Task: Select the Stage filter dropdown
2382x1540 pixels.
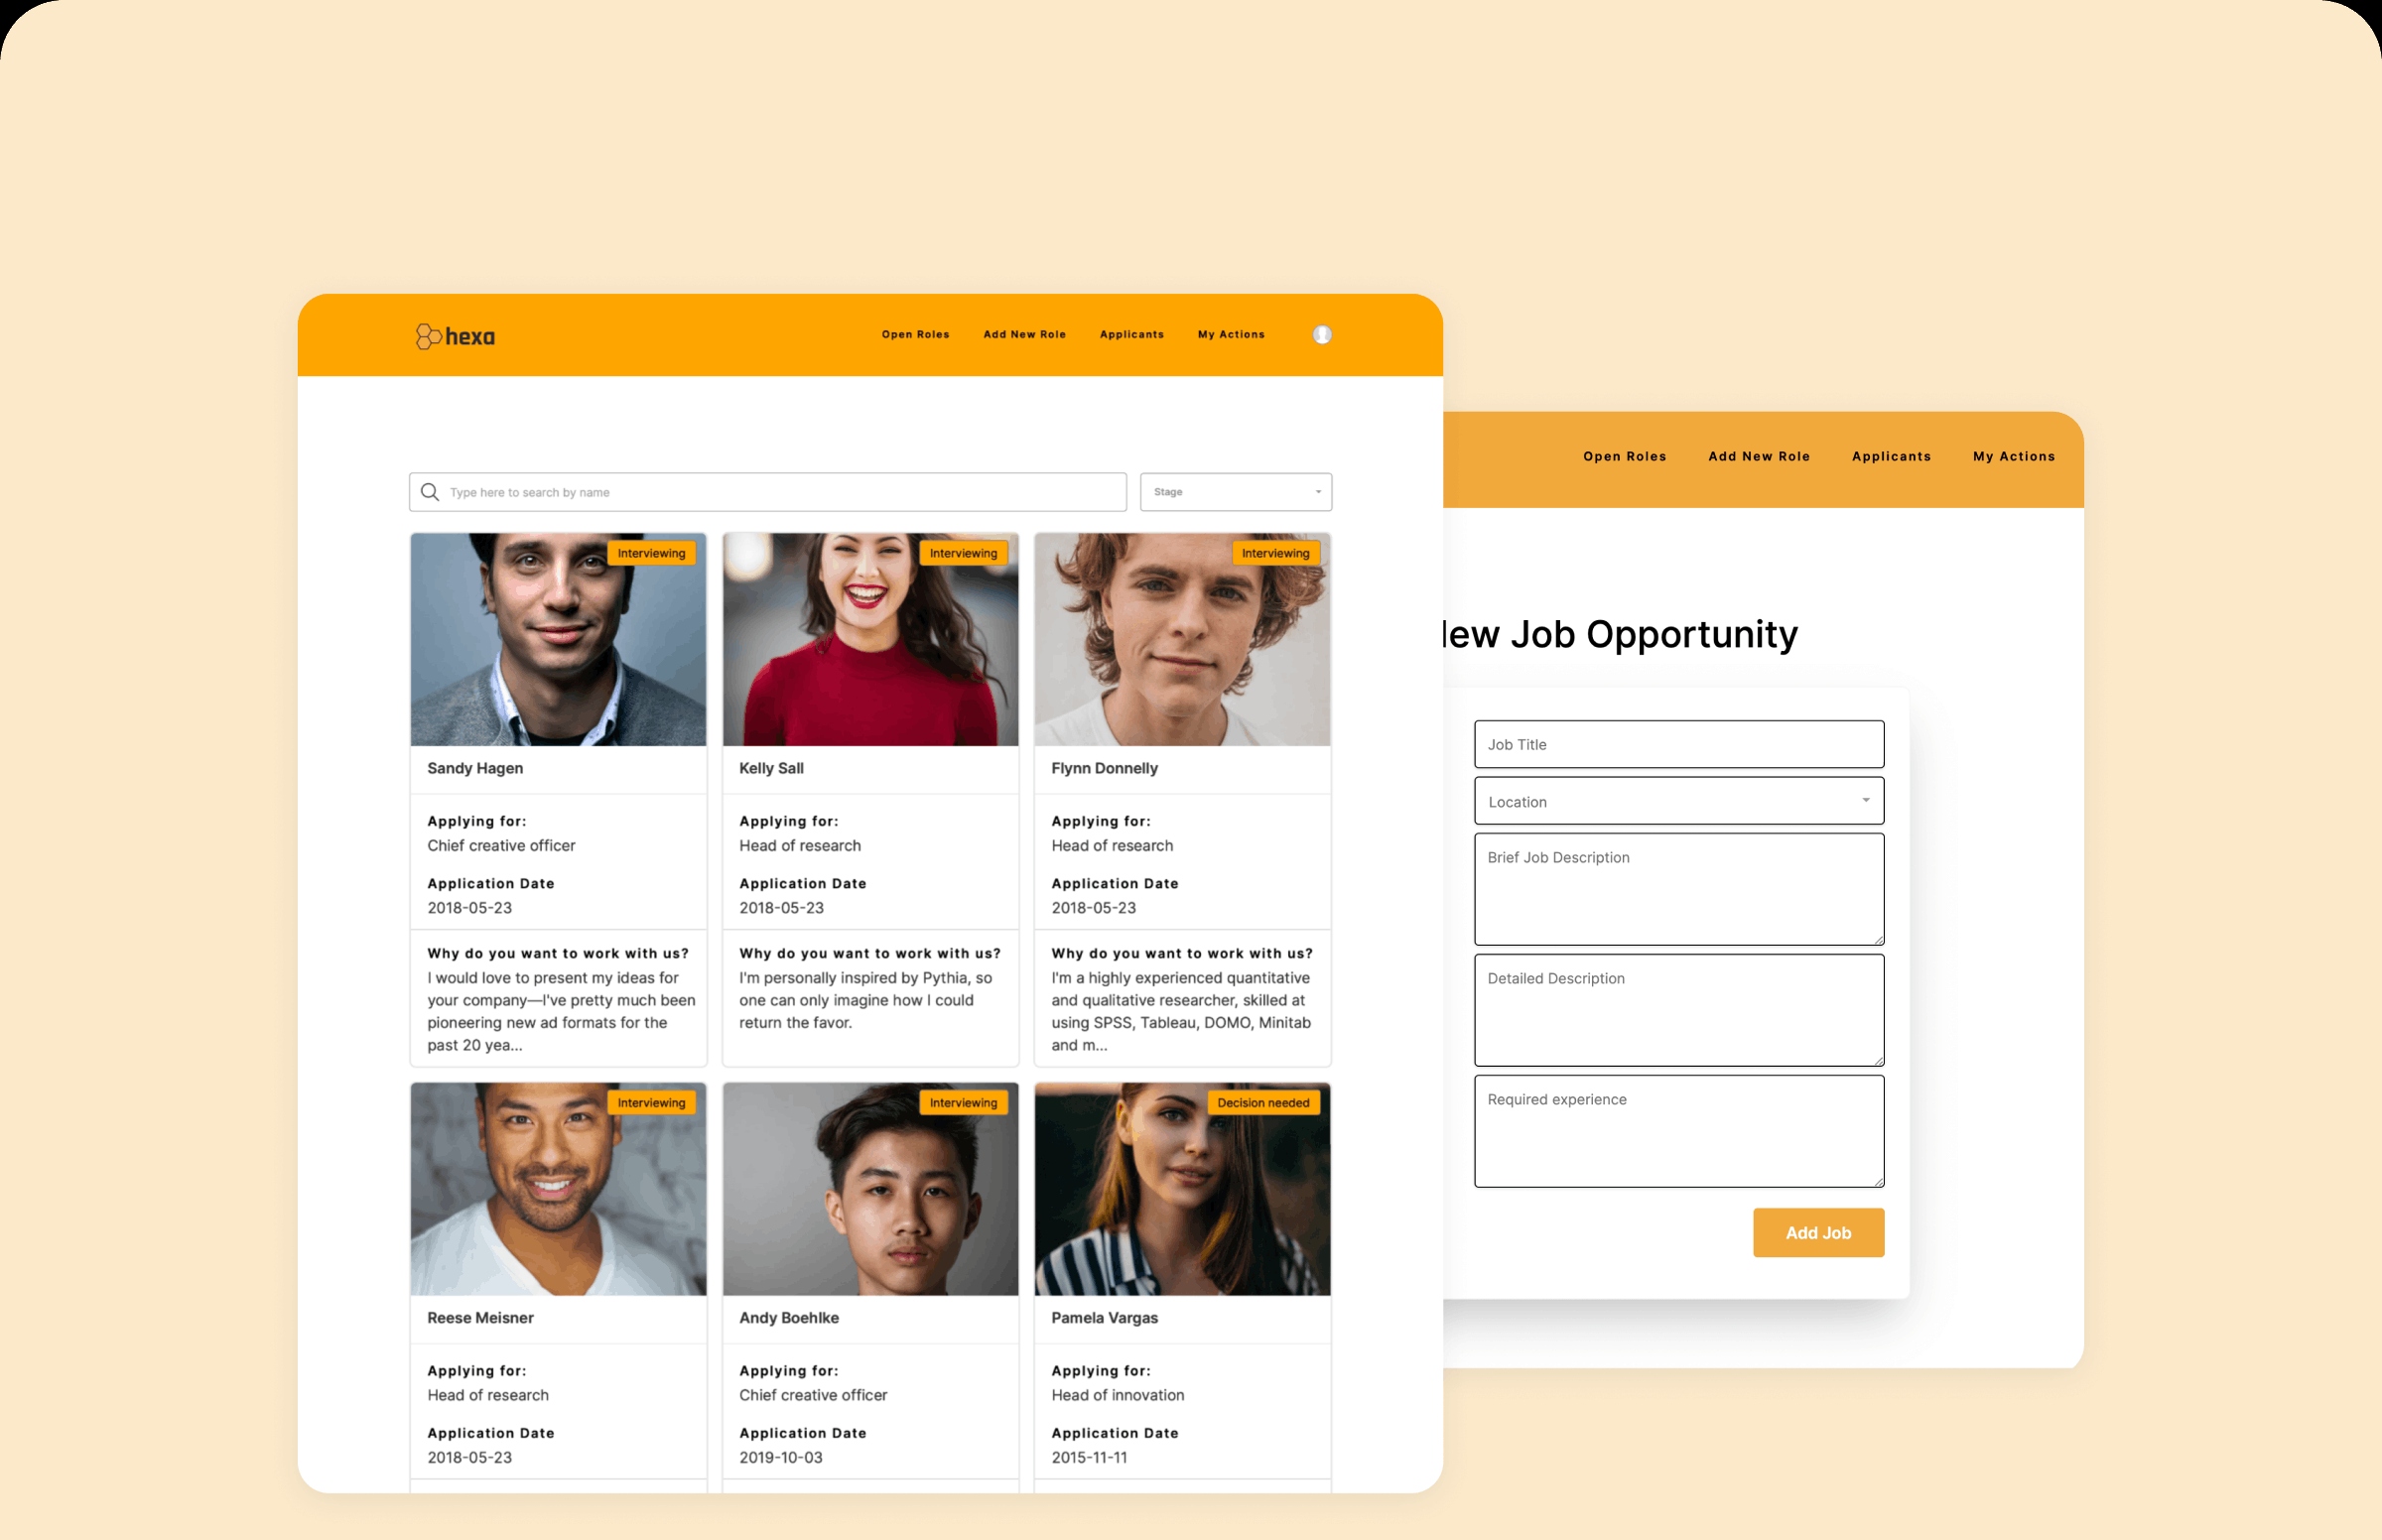Action: [1235, 491]
